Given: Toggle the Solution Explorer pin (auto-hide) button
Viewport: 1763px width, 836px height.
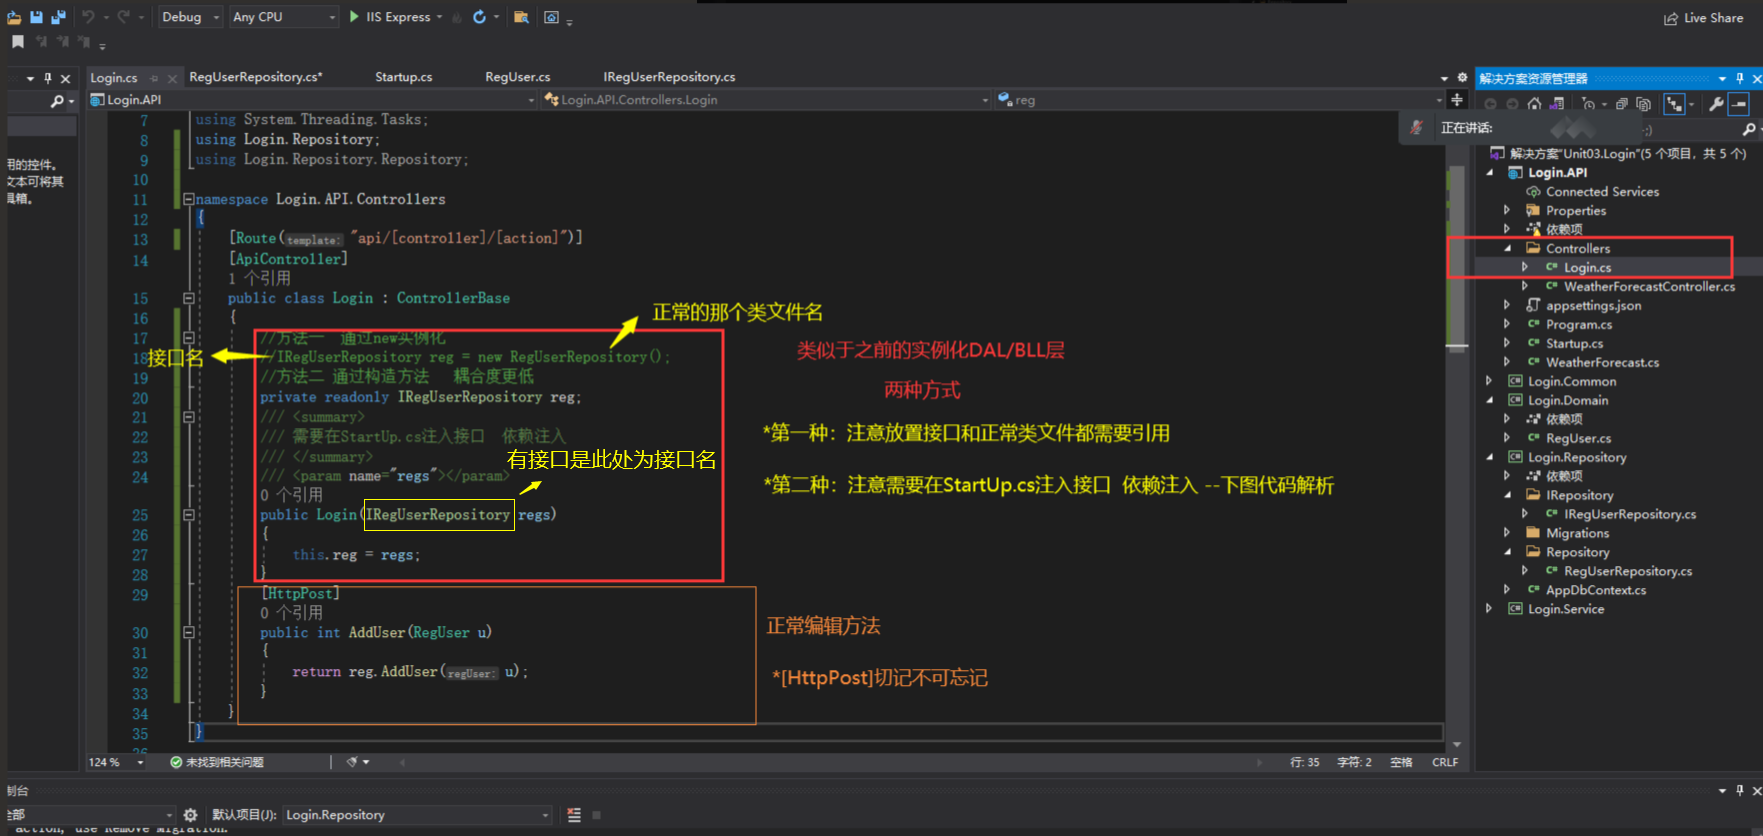Looking at the screenshot, I should pyautogui.click(x=1740, y=78).
